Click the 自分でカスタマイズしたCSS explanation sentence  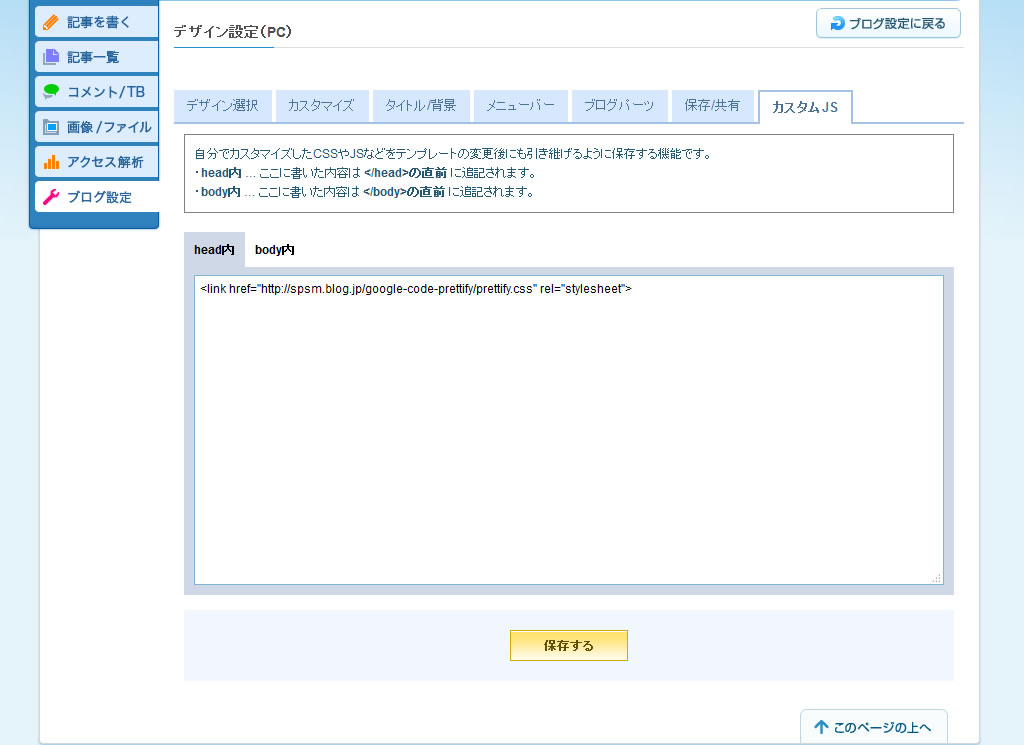[453, 154]
